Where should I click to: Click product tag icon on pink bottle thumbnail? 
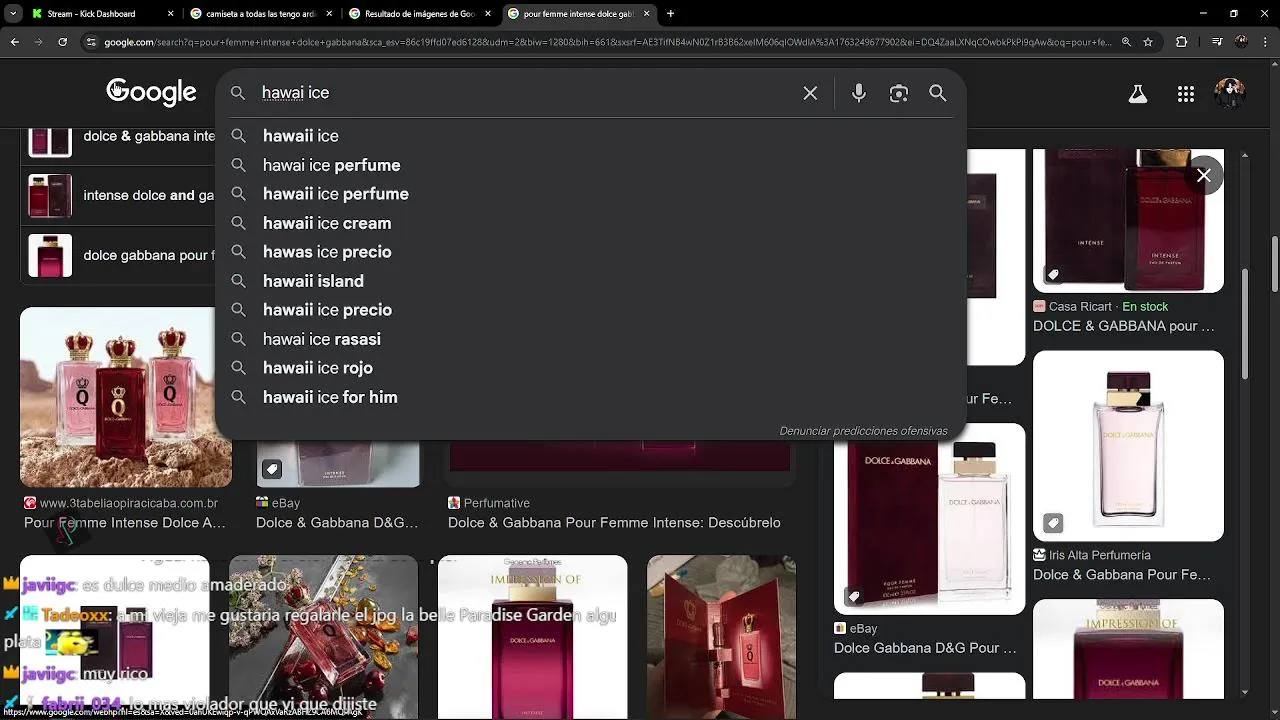point(1053,523)
